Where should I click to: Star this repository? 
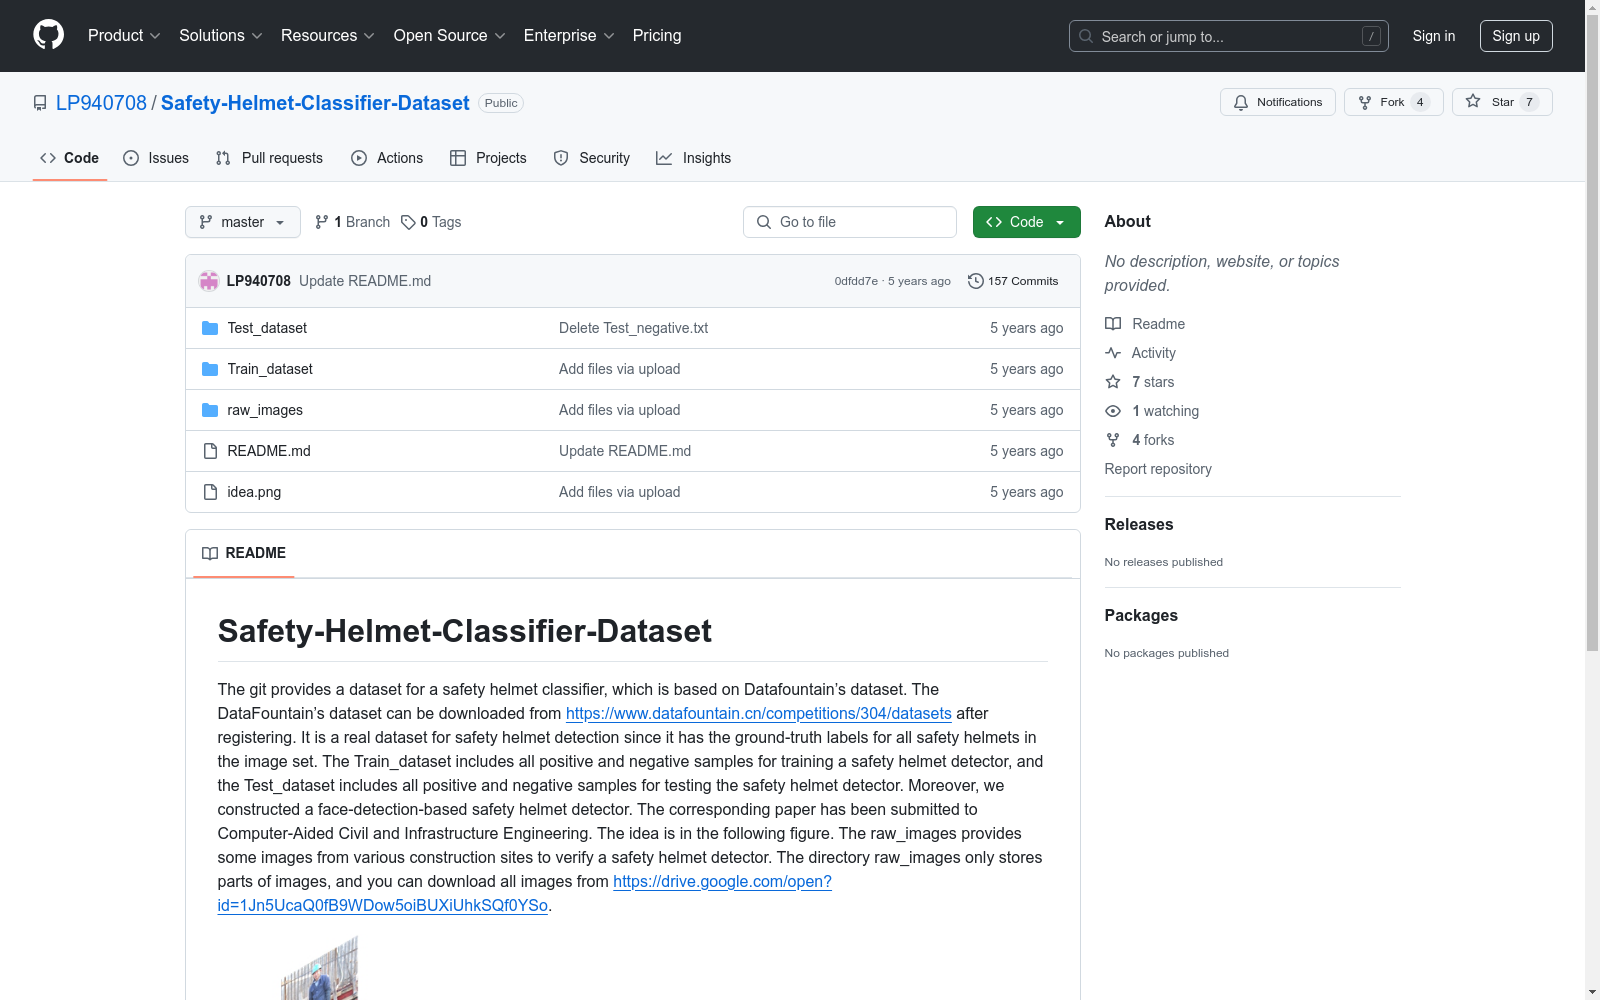[x=1502, y=102]
